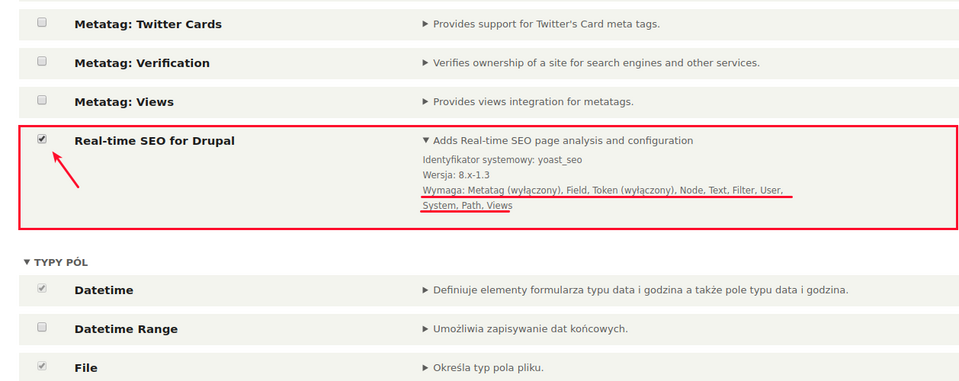Viewport: 959px width, 381px height.
Task: Click the Datetime module checkbox
Action: (x=42, y=288)
